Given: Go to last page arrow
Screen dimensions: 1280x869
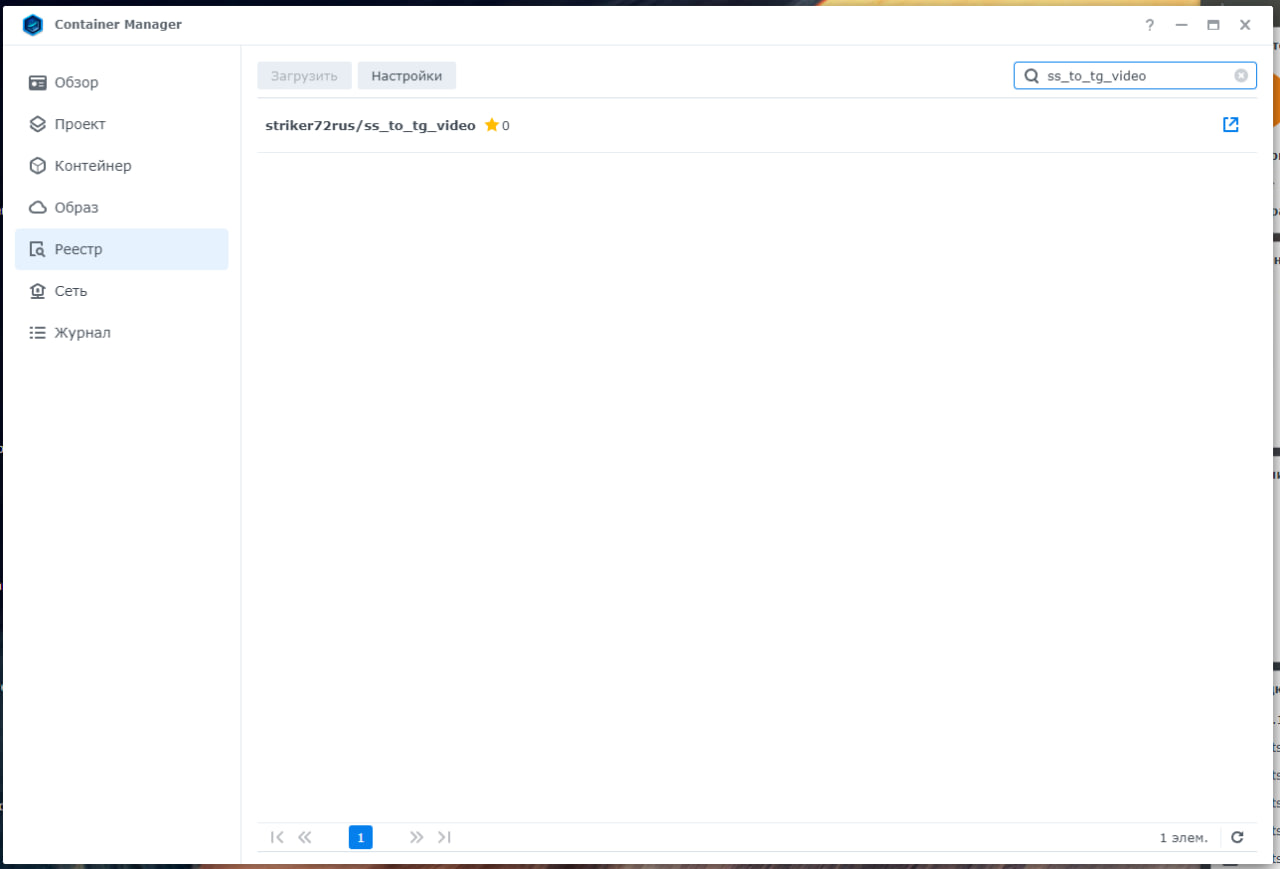Looking at the screenshot, I should [x=445, y=837].
